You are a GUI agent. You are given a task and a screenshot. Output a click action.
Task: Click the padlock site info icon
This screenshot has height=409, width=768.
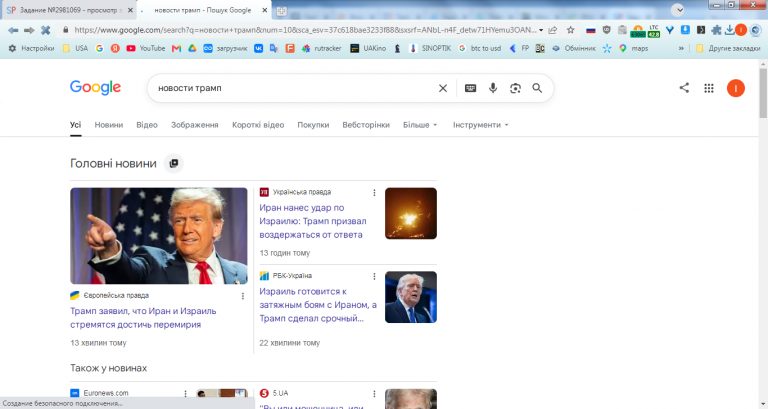coord(66,30)
